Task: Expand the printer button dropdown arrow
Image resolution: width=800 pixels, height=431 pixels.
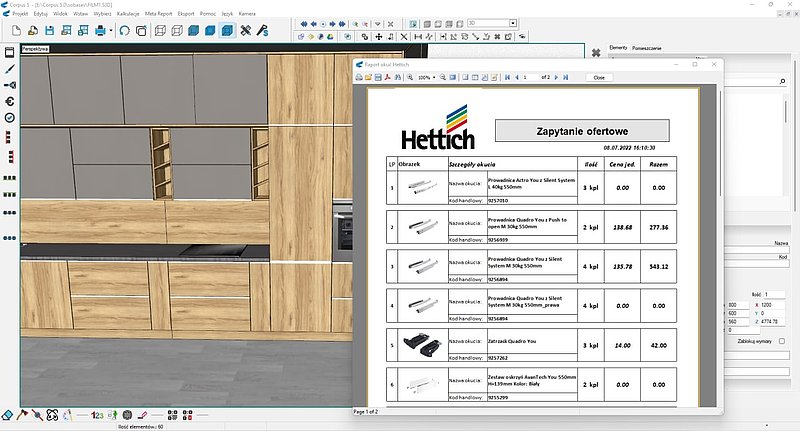Action: pos(109,32)
